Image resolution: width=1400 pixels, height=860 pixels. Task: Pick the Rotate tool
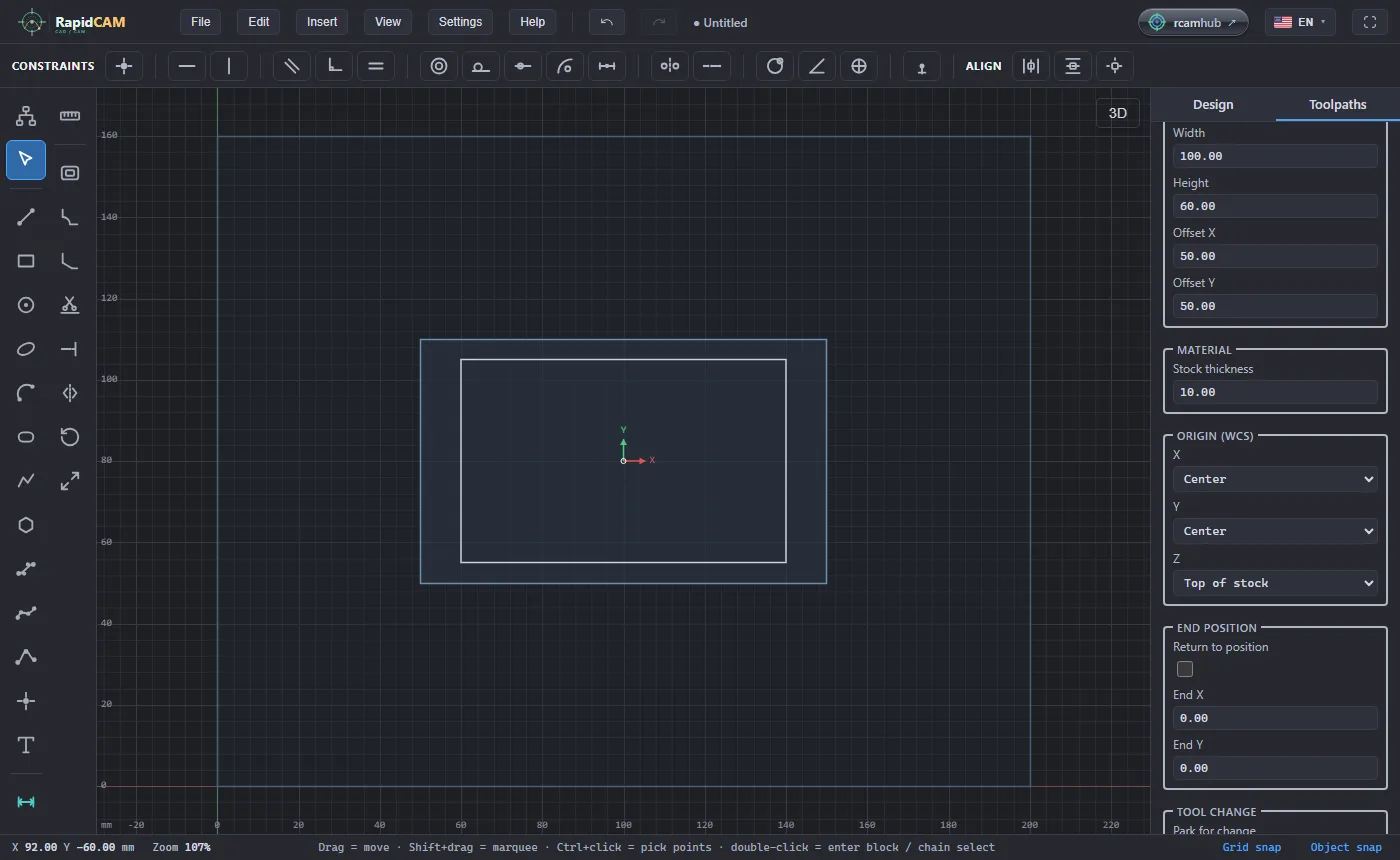[70, 437]
